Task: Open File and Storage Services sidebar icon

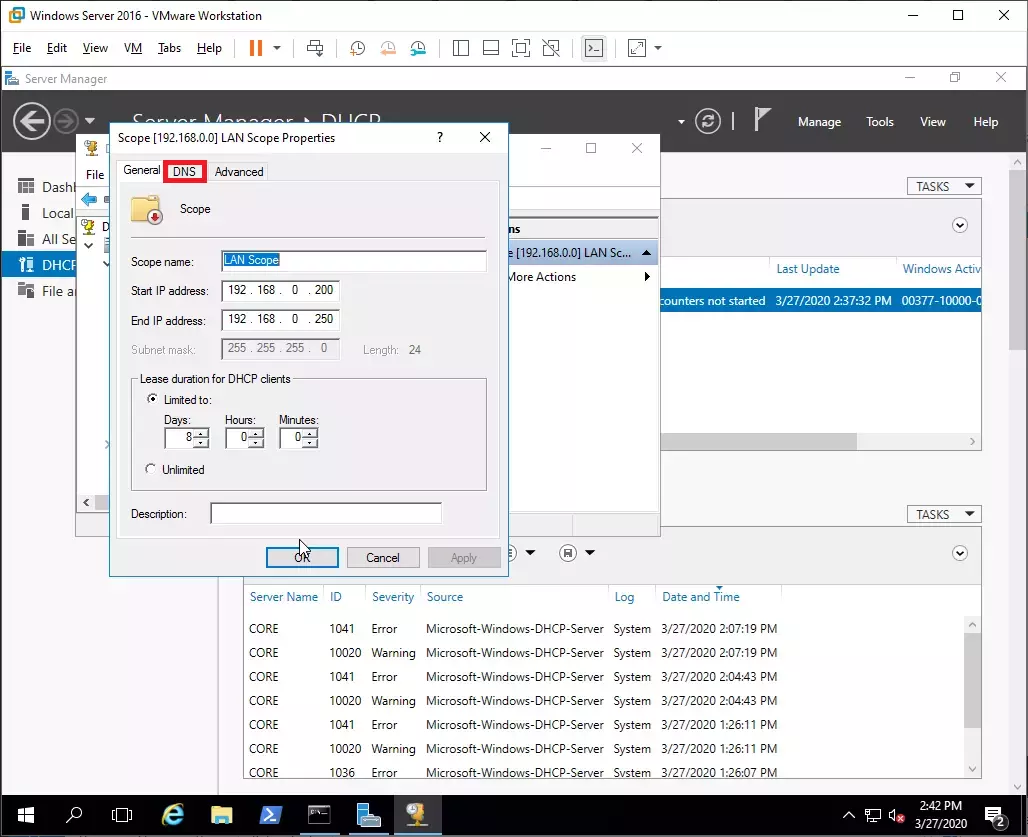Action: tap(26, 290)
